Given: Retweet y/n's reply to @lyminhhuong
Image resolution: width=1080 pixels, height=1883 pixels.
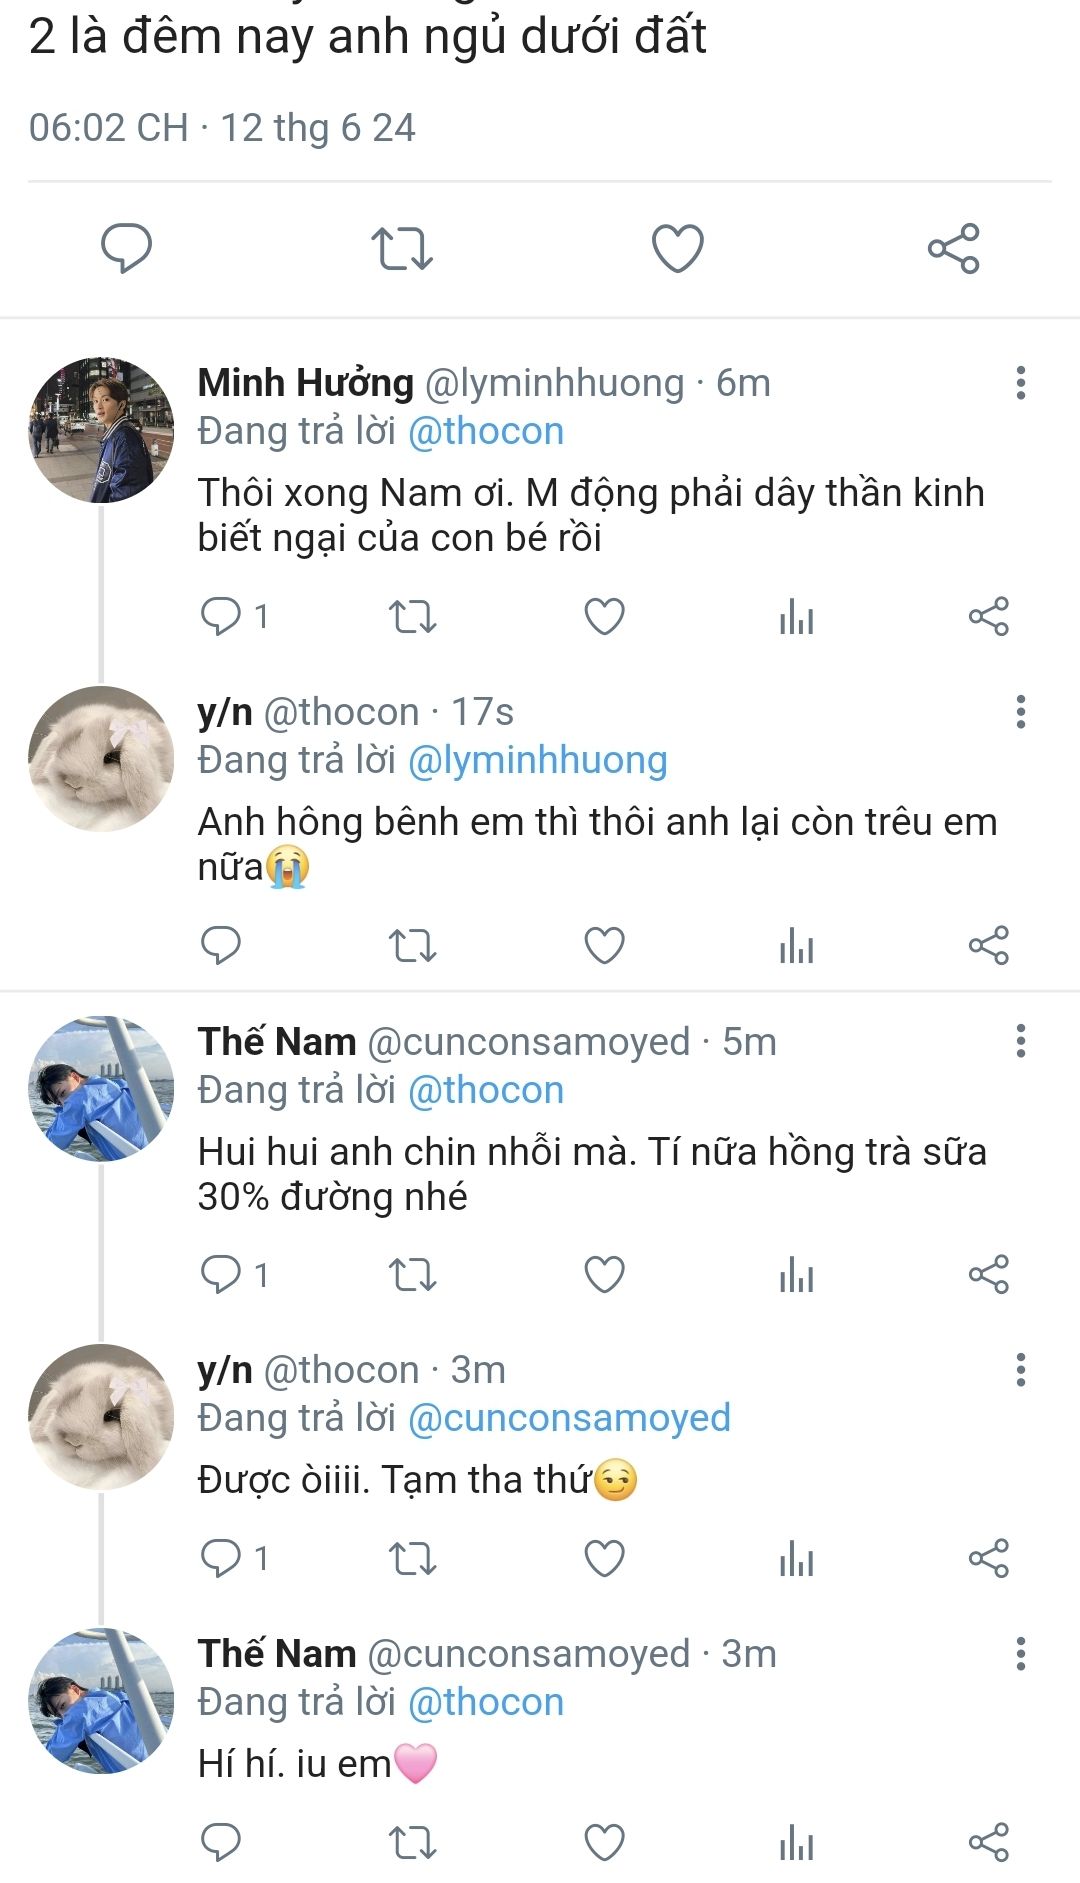Looking at the screenshot, I should (x=412, y=945).
